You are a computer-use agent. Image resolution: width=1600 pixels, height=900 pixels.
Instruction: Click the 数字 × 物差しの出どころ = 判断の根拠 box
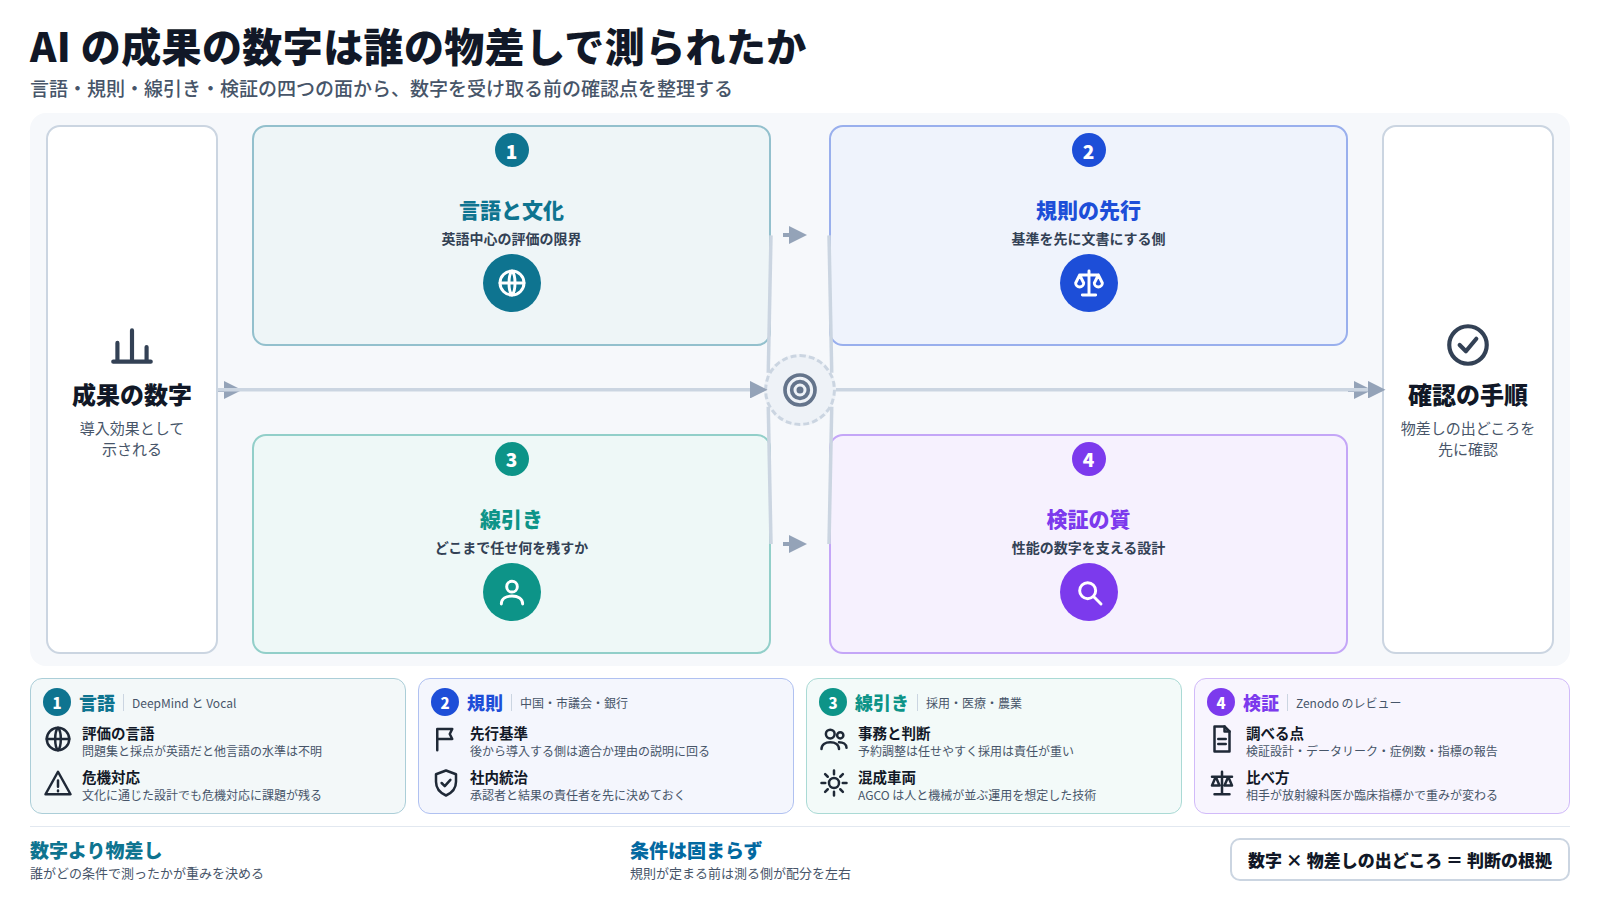click(x=1400, y=860)
